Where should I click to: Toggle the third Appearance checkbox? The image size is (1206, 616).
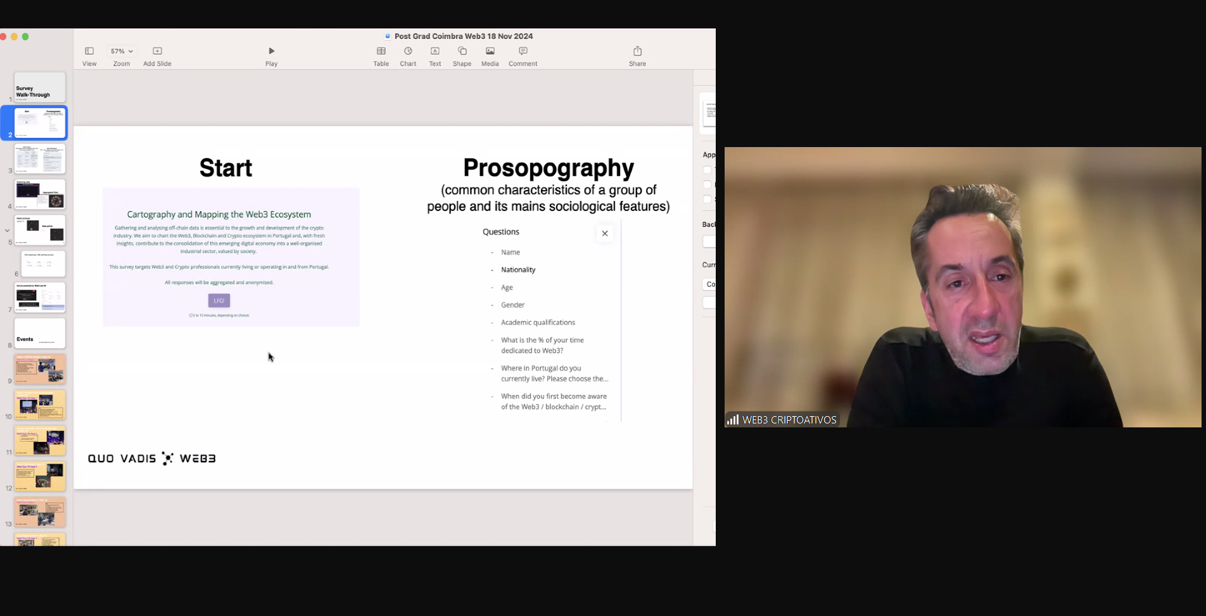click(x=707, y=200)
